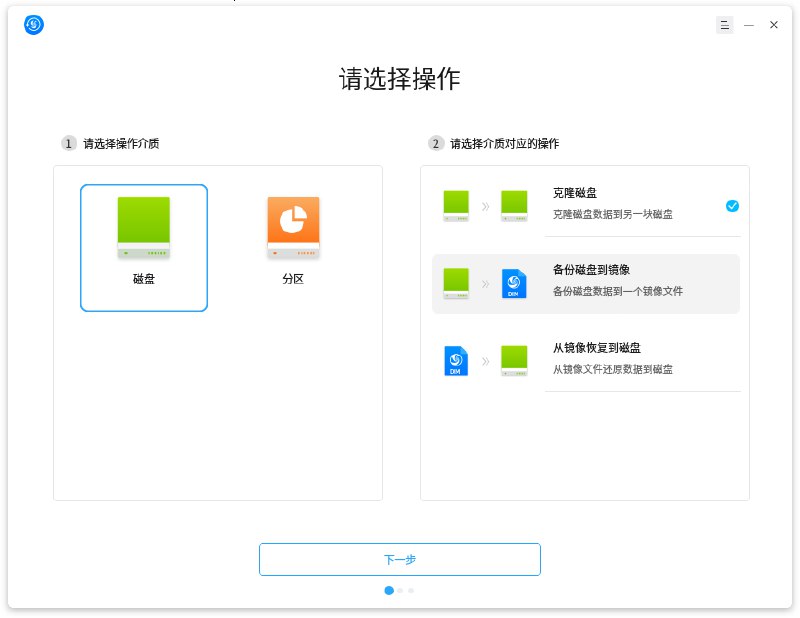Select the orange 分区 partition icon
800x618 pixels.
[293, 228]
